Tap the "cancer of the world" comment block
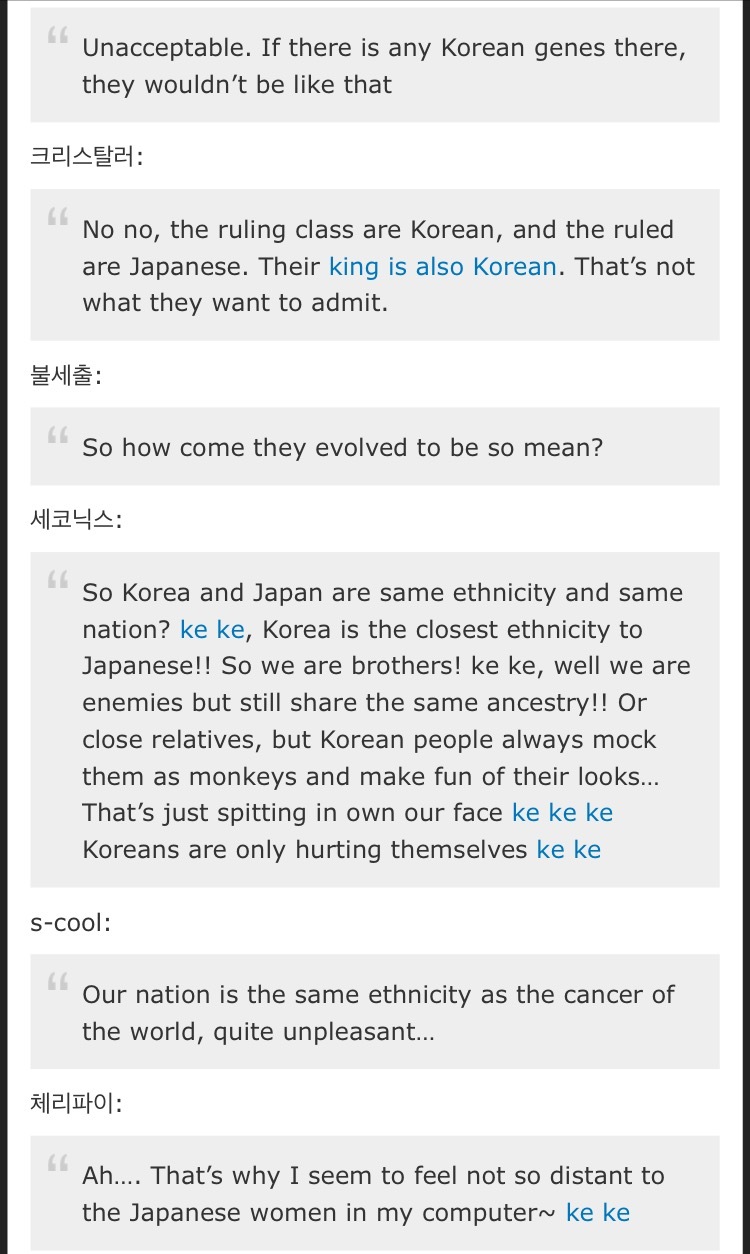 click(x=375, y=1011)
